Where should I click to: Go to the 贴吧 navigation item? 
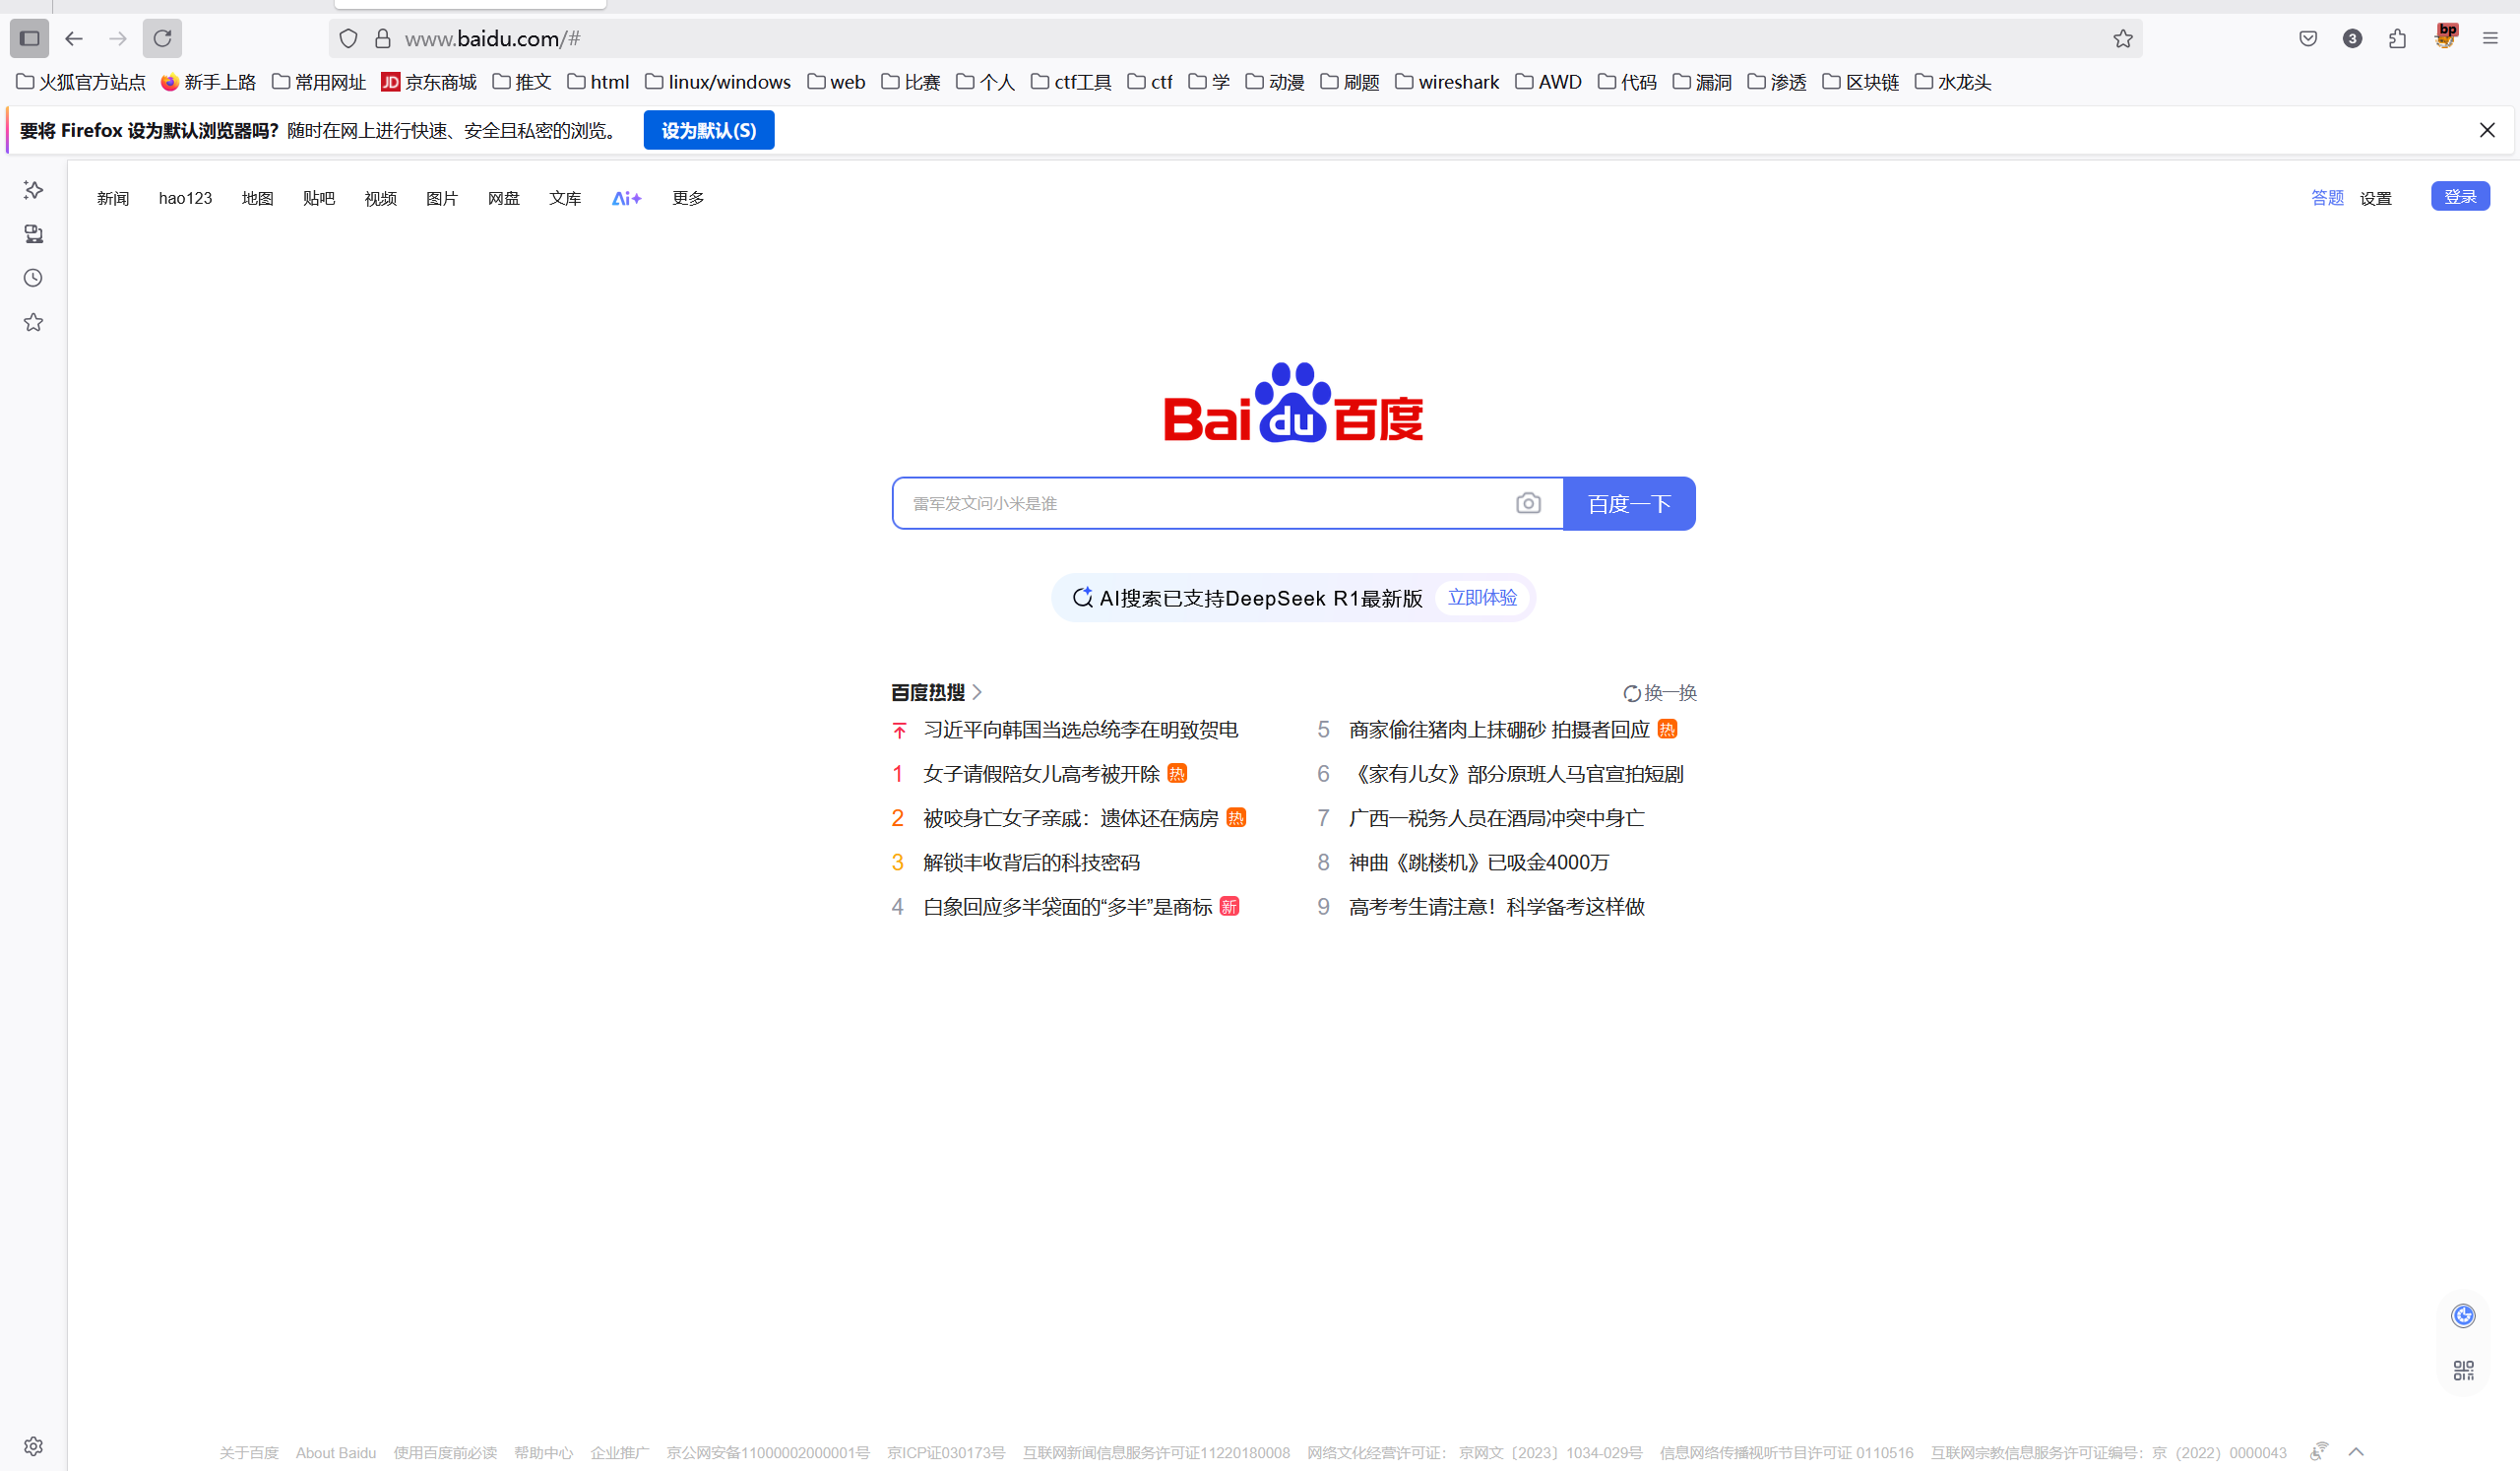click(x=318, y=198)
